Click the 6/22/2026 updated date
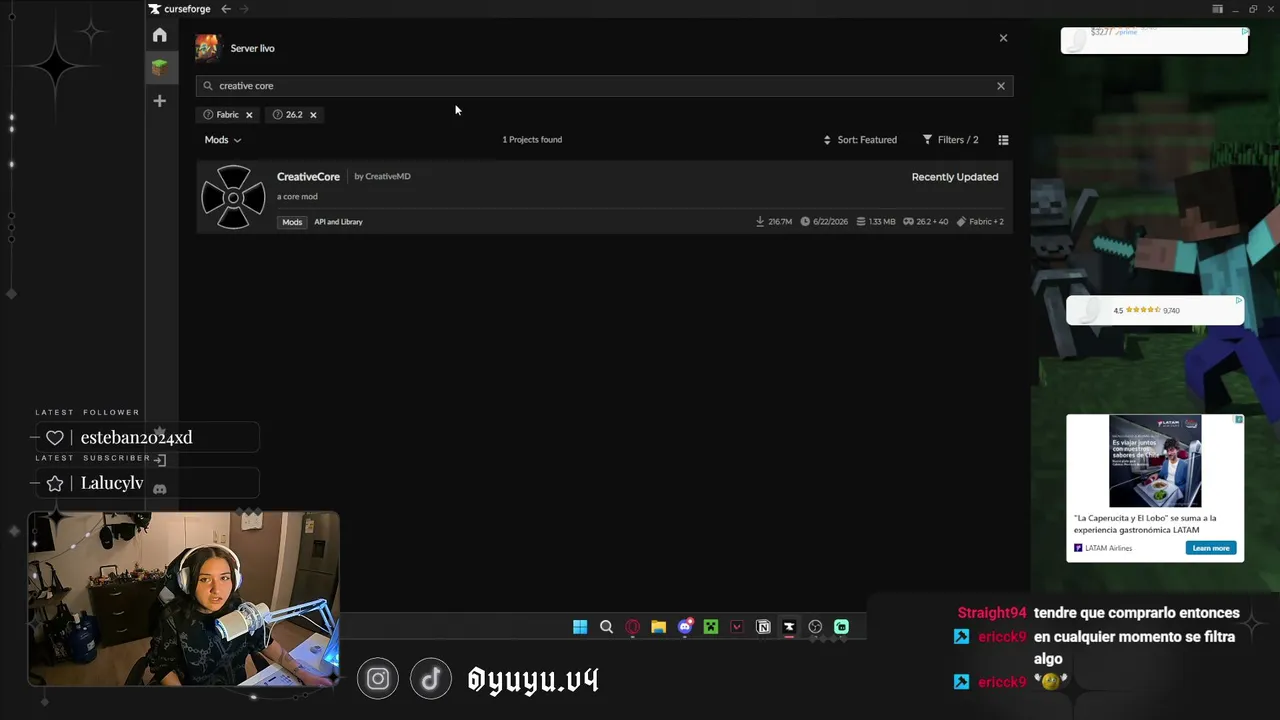Screen dimensions: 1280x720 coord(823,222)
